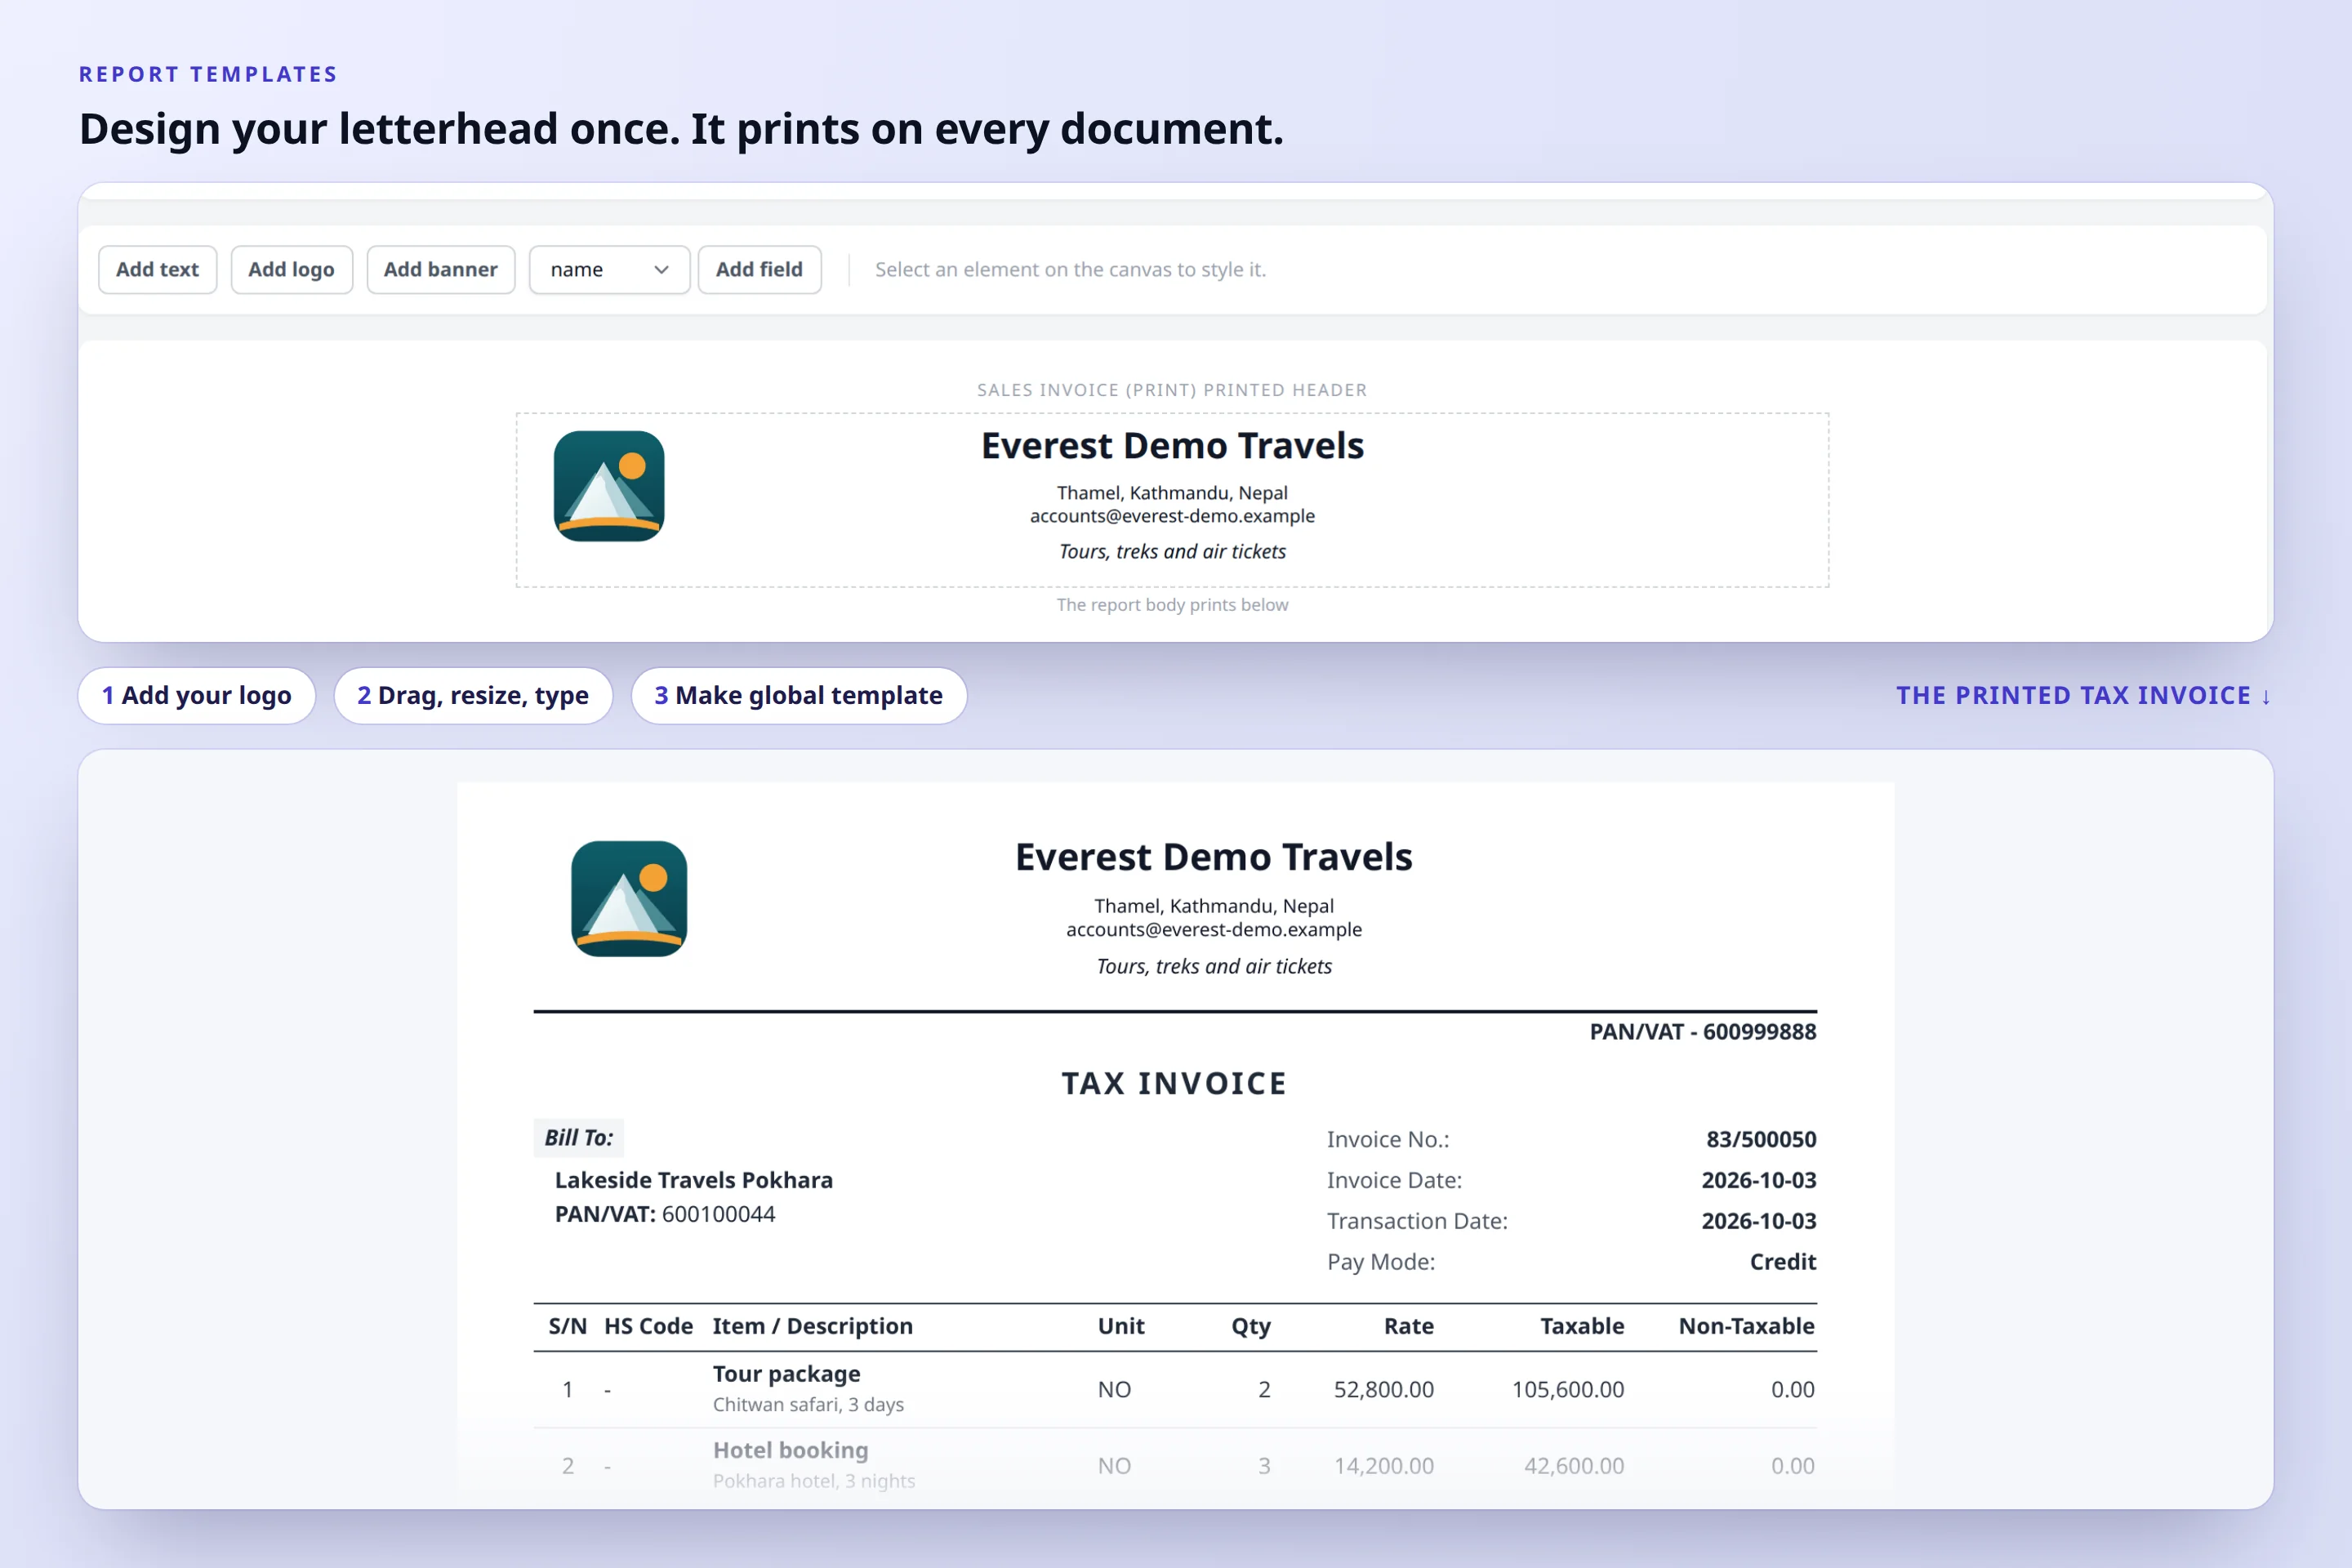Viewport: 2352px width, 1568px height.
Task: Select the mountain logo in header canvas
Action: (609, 486)
